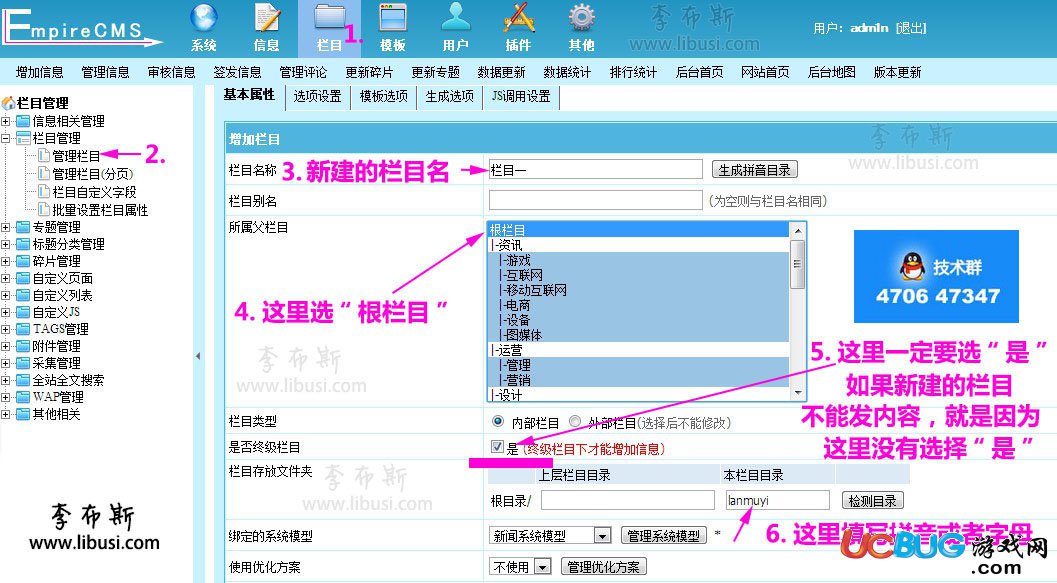The height and width of the screenshot is (583, 1057).
Task: Switch to the 生成选项 tab
Action: 450,96
